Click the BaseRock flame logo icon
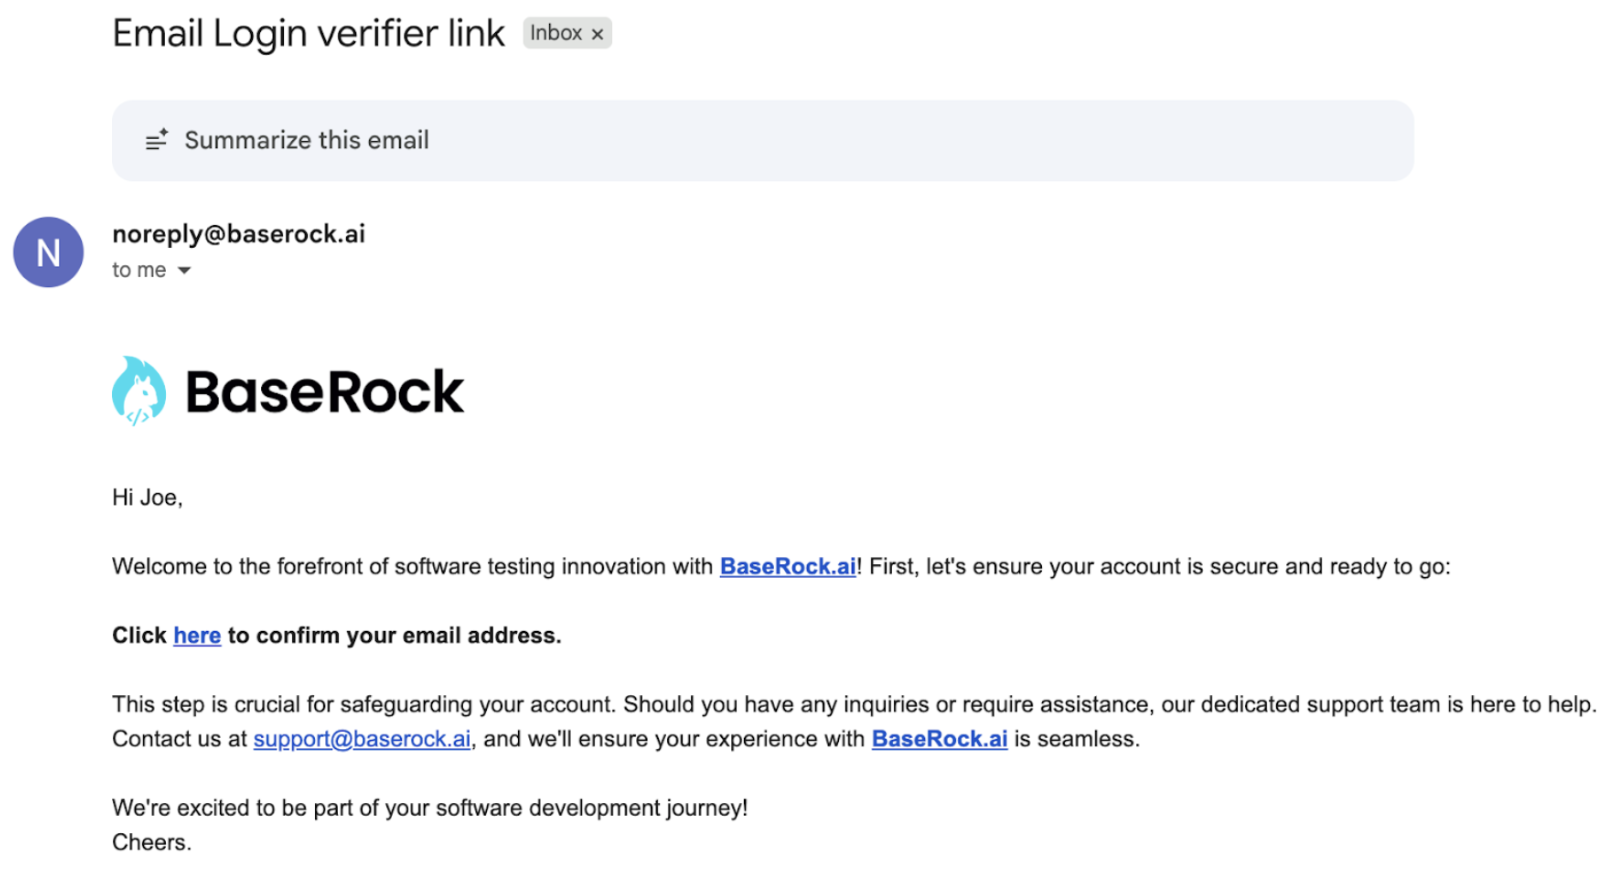This screenshot has width=1622, height=890. point(139,391)
